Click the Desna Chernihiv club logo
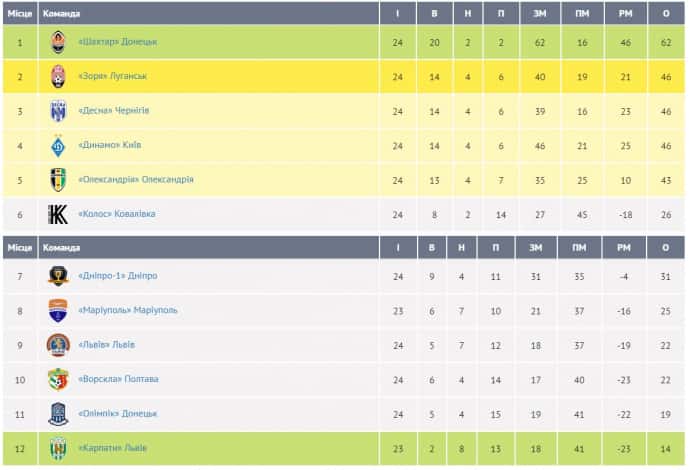Viewport: 690px width, 470px height. pos(58,111)
